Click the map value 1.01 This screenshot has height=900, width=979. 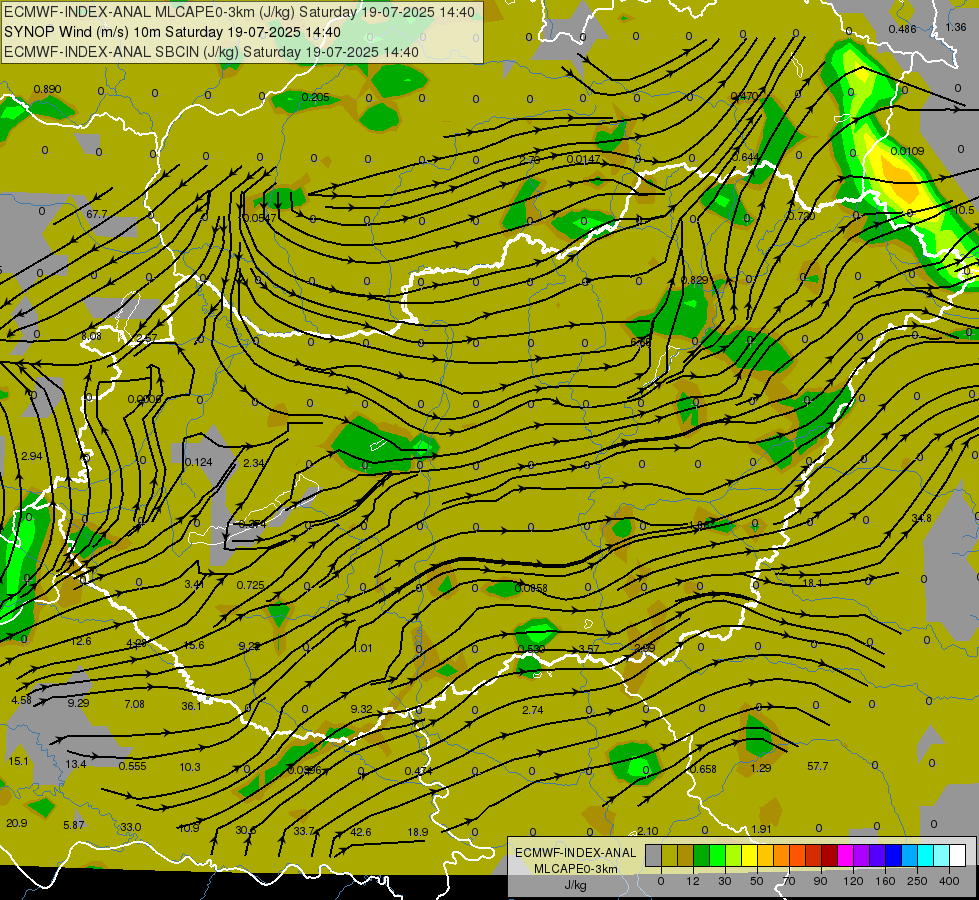pyautogui.click(x=363, y=648)
